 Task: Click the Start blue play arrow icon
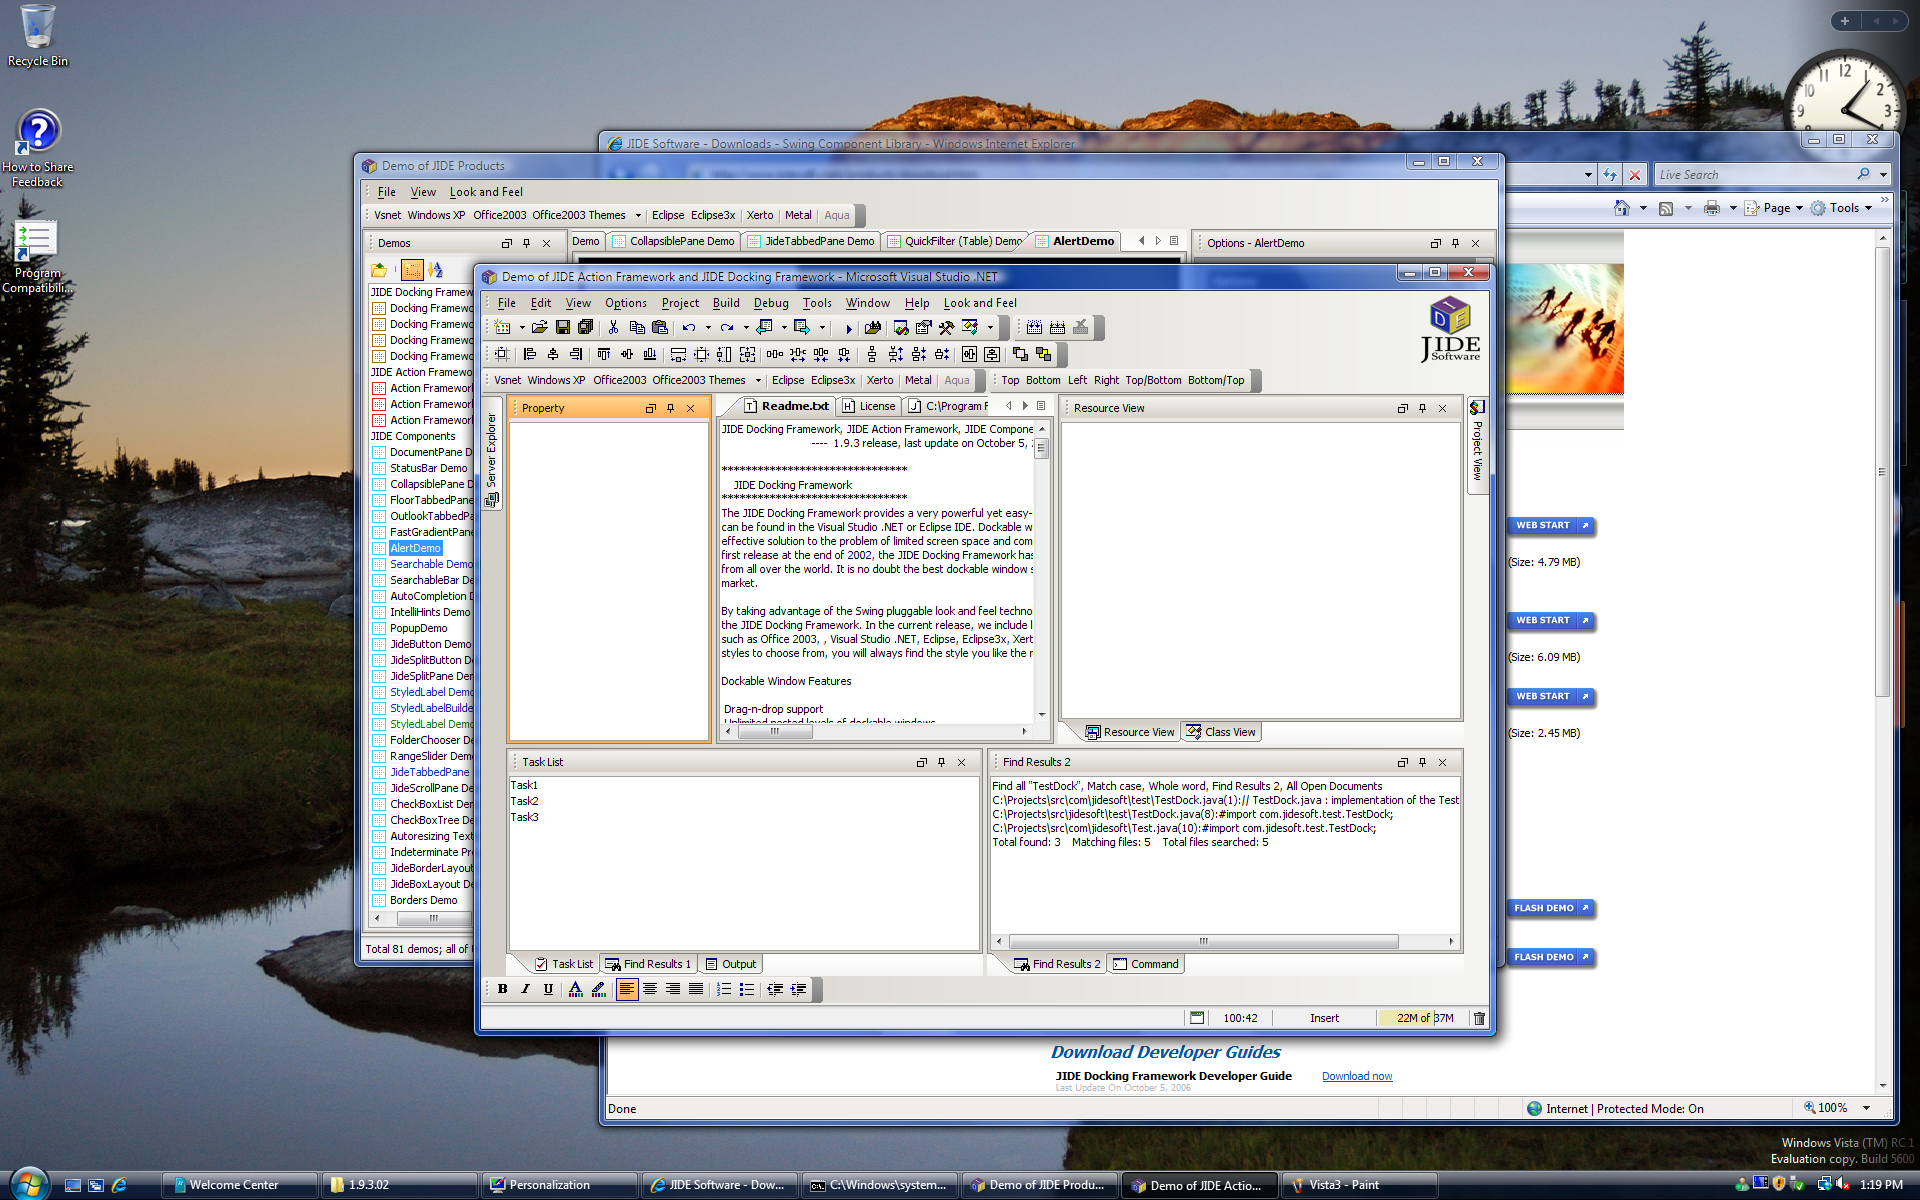pyautogui.click(x=848, y=328)
